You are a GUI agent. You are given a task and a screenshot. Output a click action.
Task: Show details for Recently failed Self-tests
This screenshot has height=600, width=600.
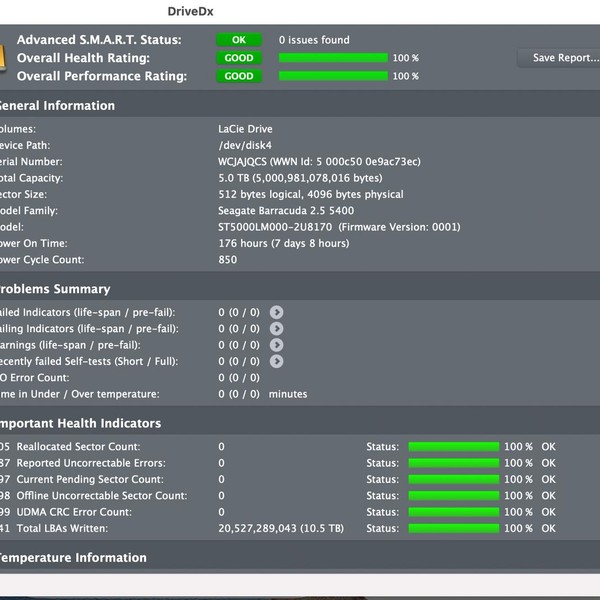276,361
